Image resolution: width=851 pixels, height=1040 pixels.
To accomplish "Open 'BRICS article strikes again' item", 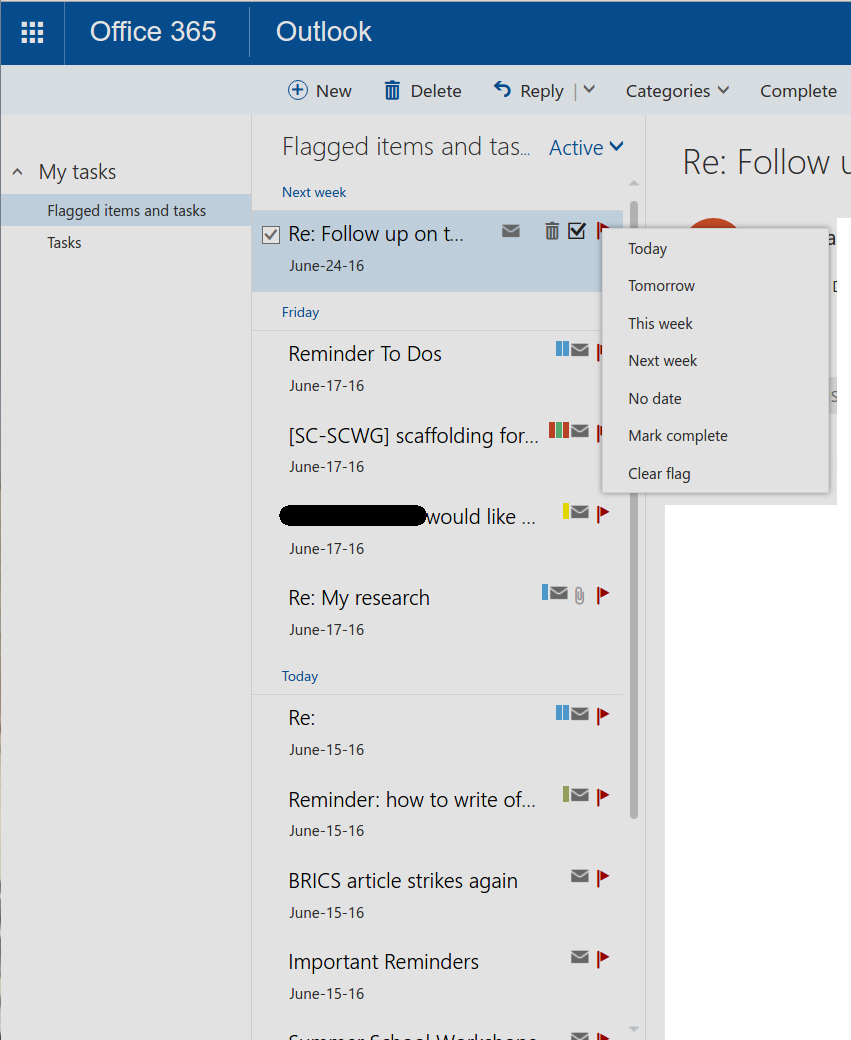I will [403, 881].
